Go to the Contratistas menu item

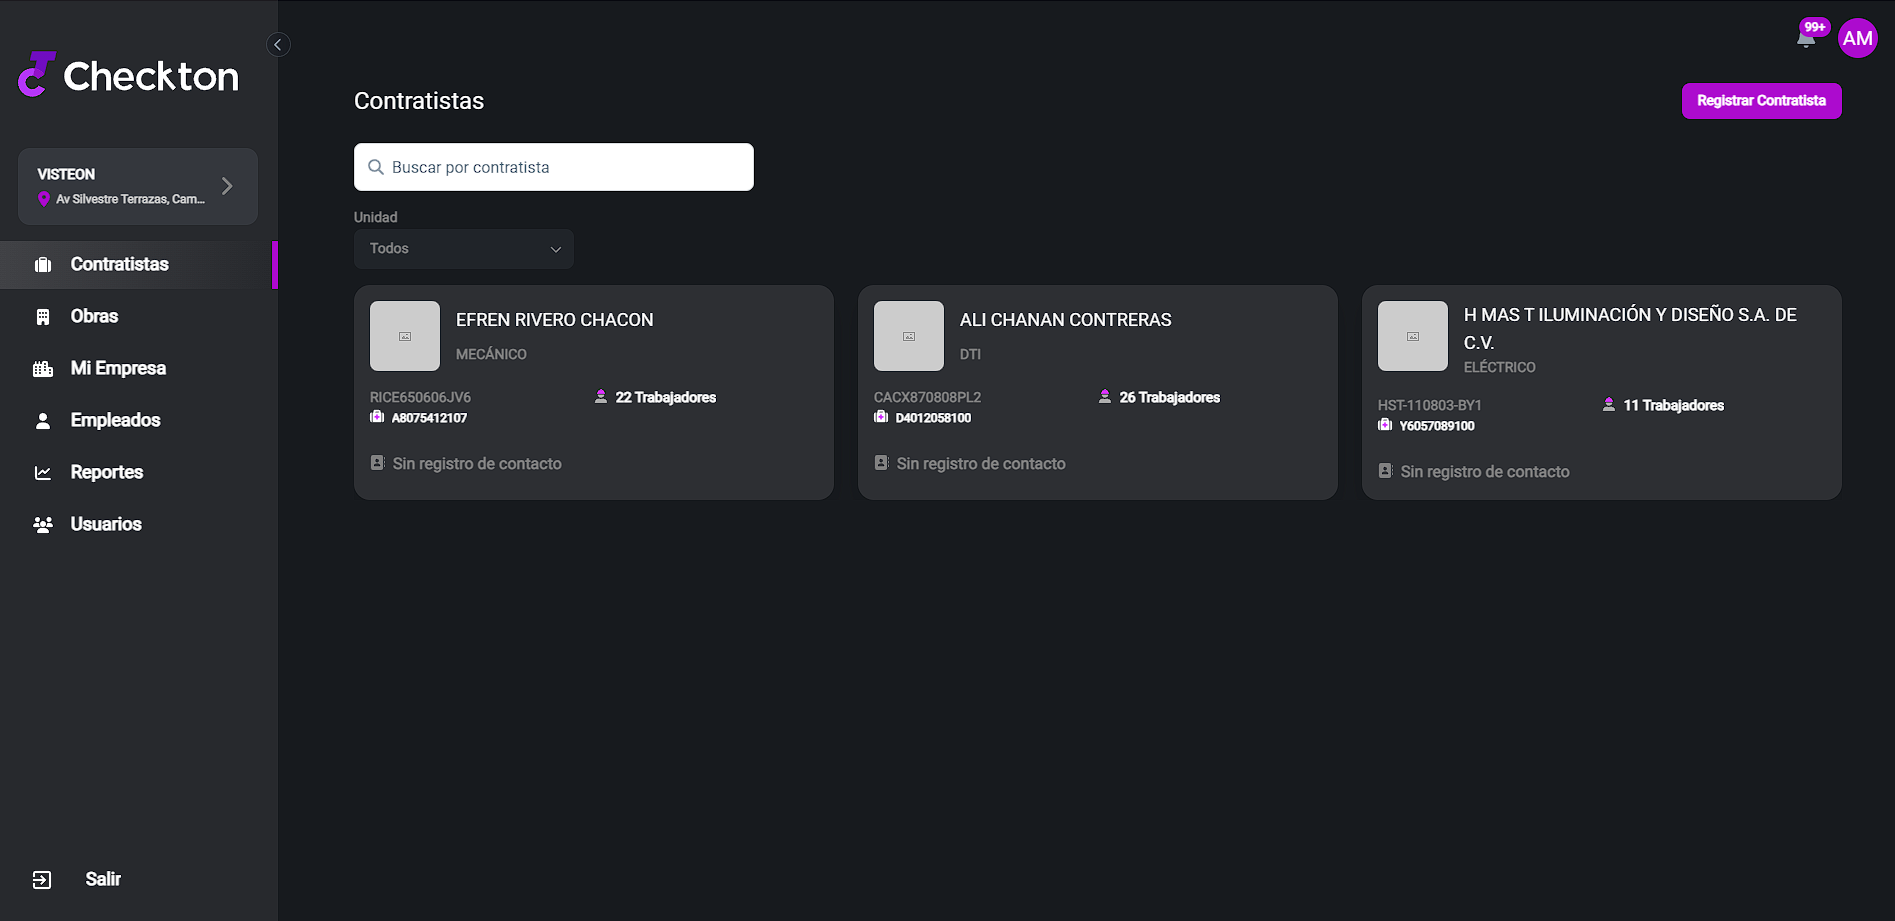coord(138,265)
